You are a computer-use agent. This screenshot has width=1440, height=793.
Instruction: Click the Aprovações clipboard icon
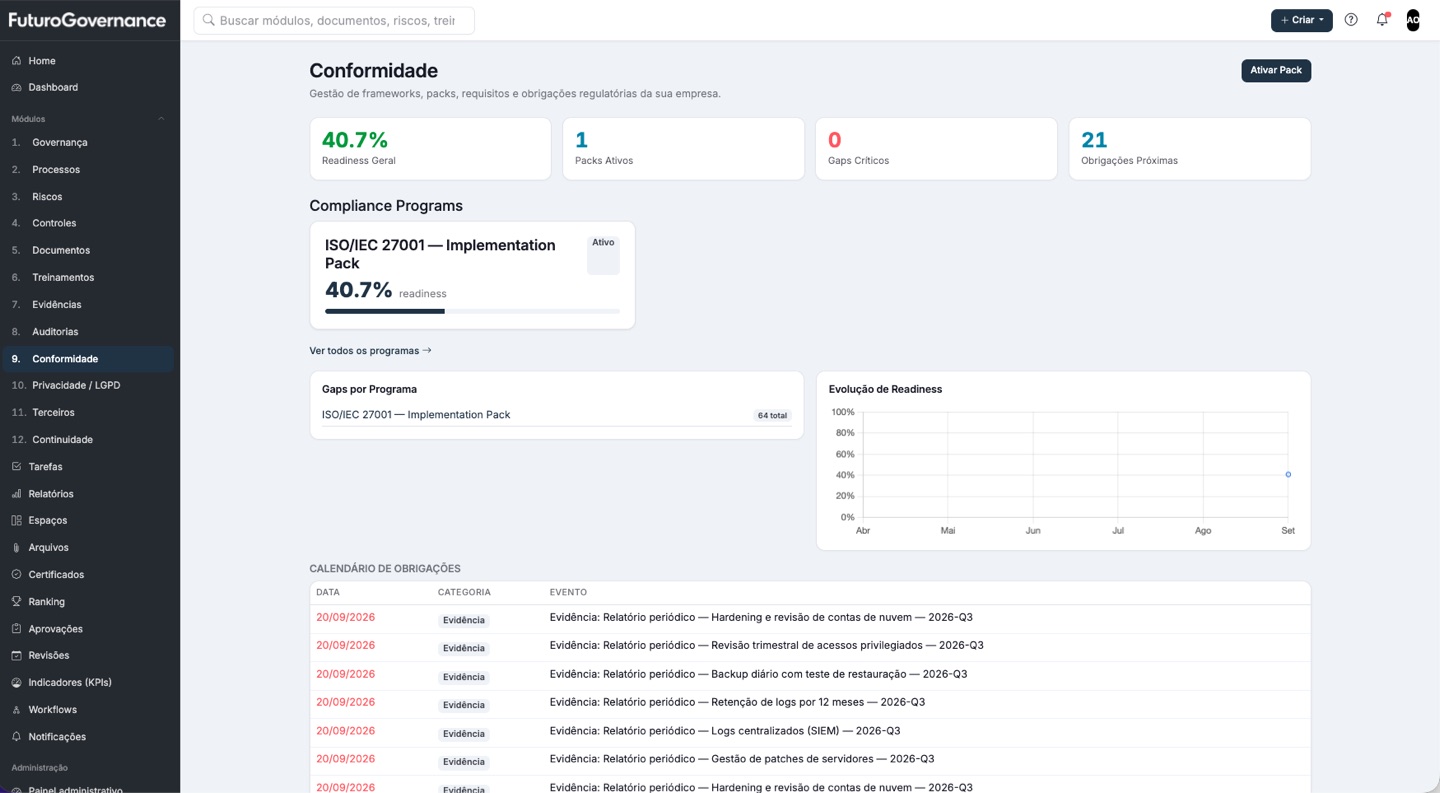[x=16, y=629]
